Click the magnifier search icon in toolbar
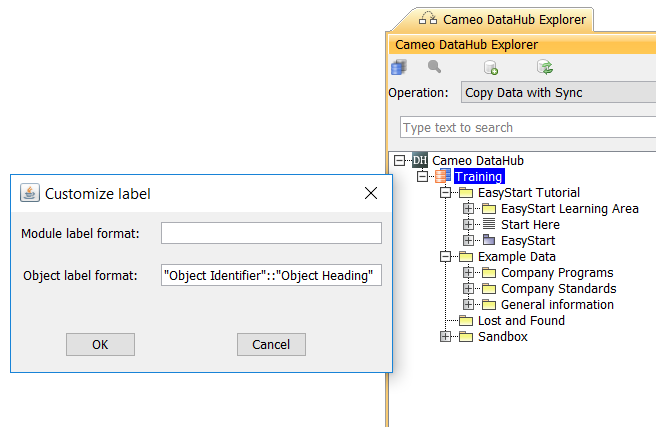The height and width of the screenshot is (427, 656). pyautogui.click(x=434, y=67)
